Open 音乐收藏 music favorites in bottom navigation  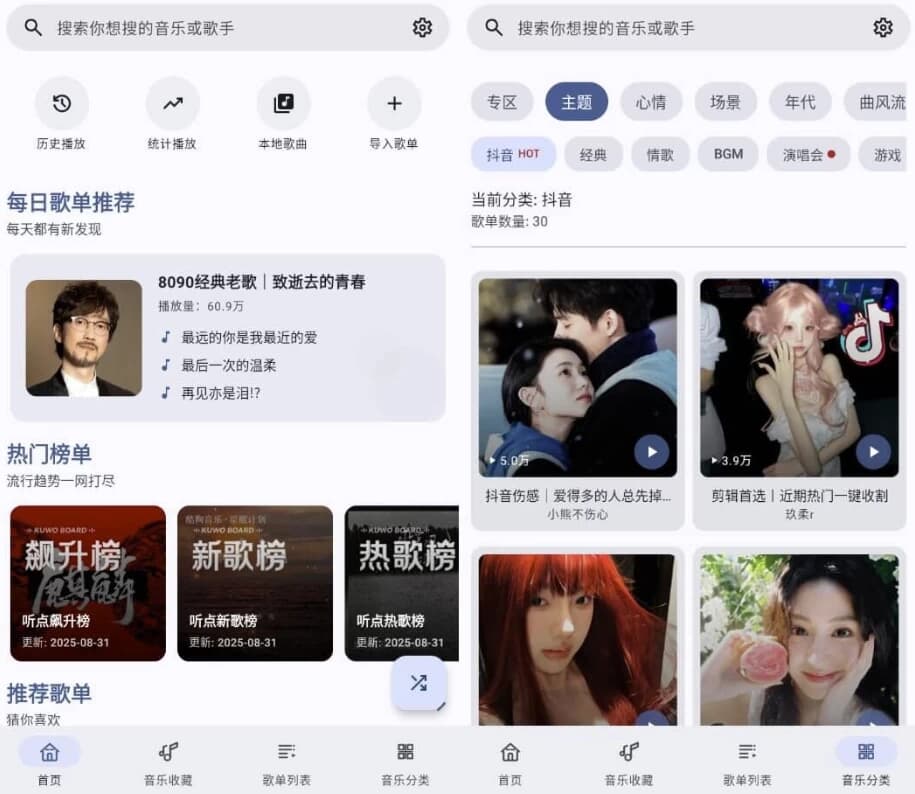tap(168, 760)
